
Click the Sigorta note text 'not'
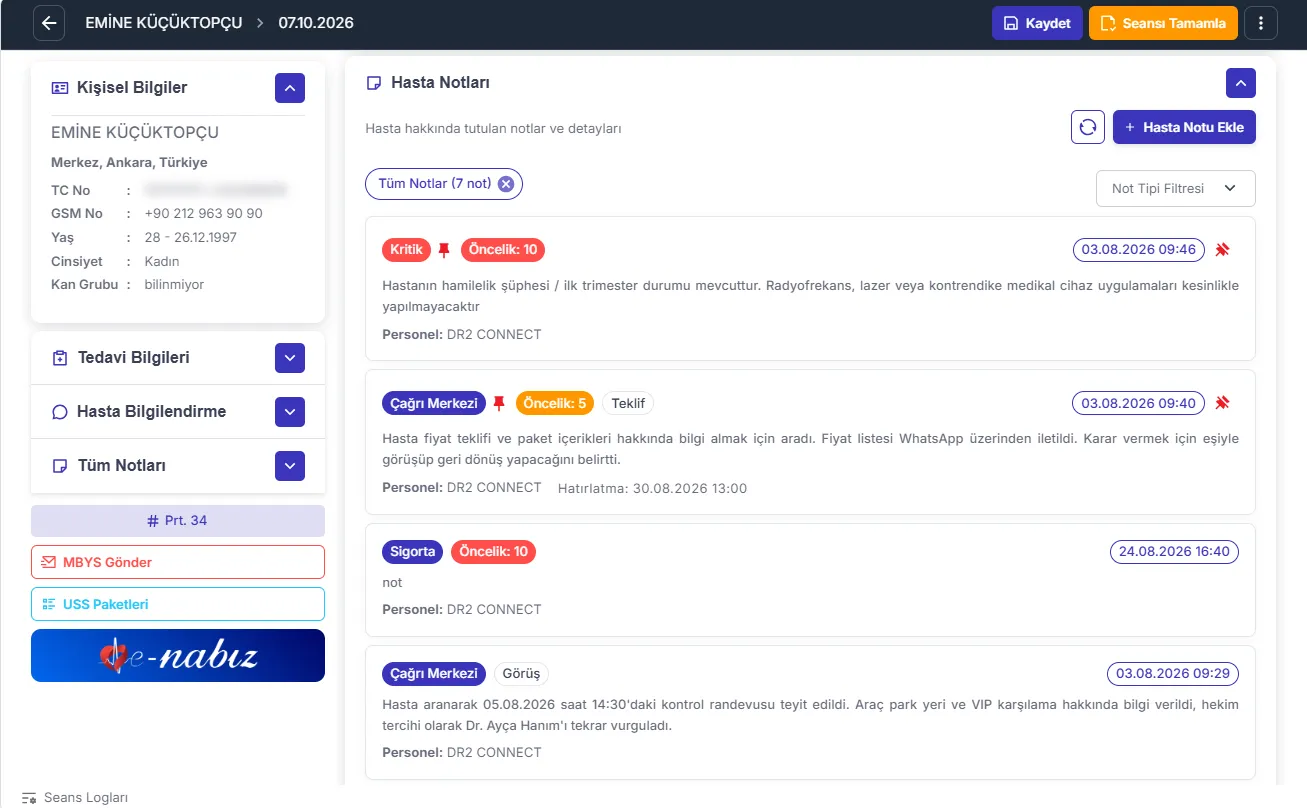tap(392, 582)
